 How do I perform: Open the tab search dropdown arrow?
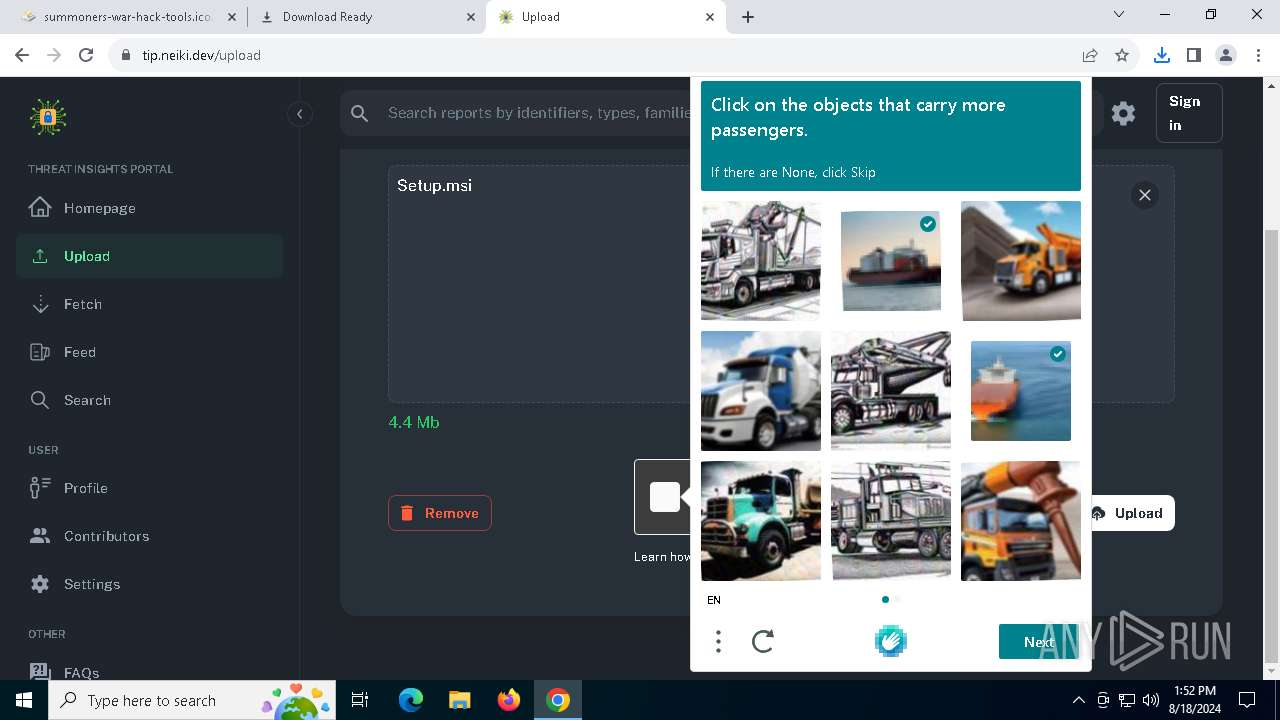(1119, 15)
